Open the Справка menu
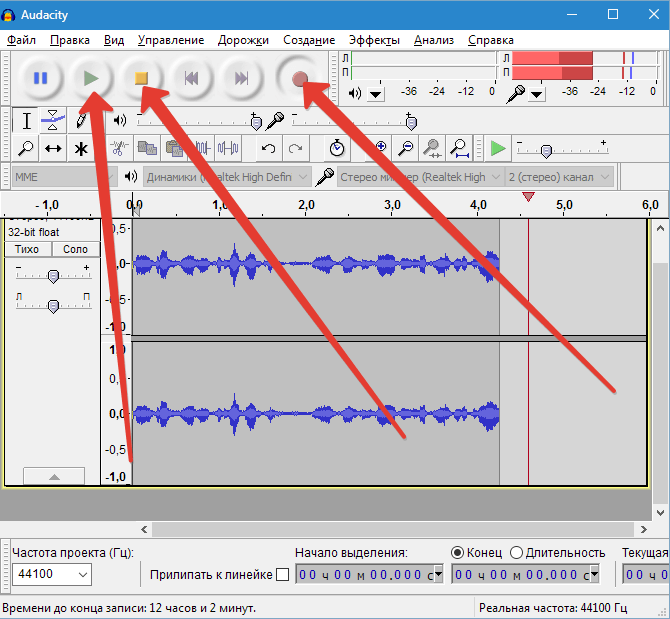The height and width of the screenshot is (619, 670). [x=491, y=40]
